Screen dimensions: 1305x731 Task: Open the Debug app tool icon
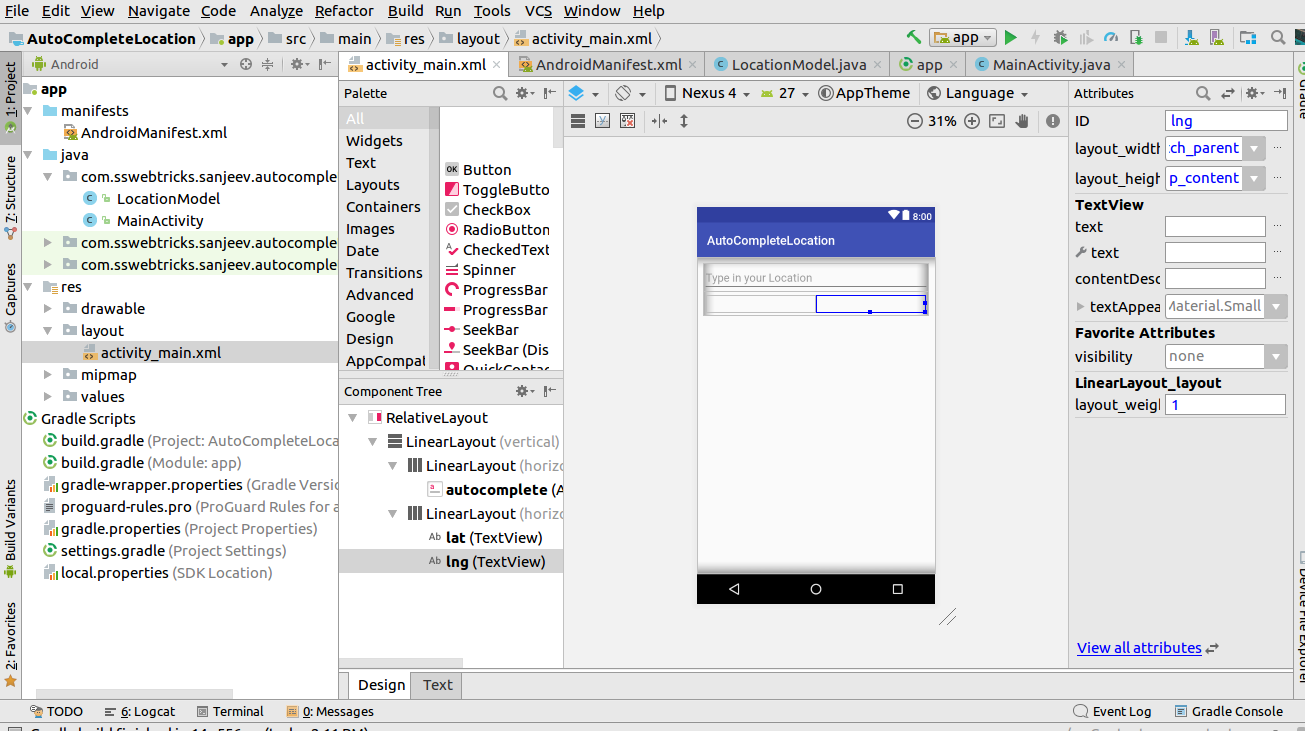pos(1059,36)
